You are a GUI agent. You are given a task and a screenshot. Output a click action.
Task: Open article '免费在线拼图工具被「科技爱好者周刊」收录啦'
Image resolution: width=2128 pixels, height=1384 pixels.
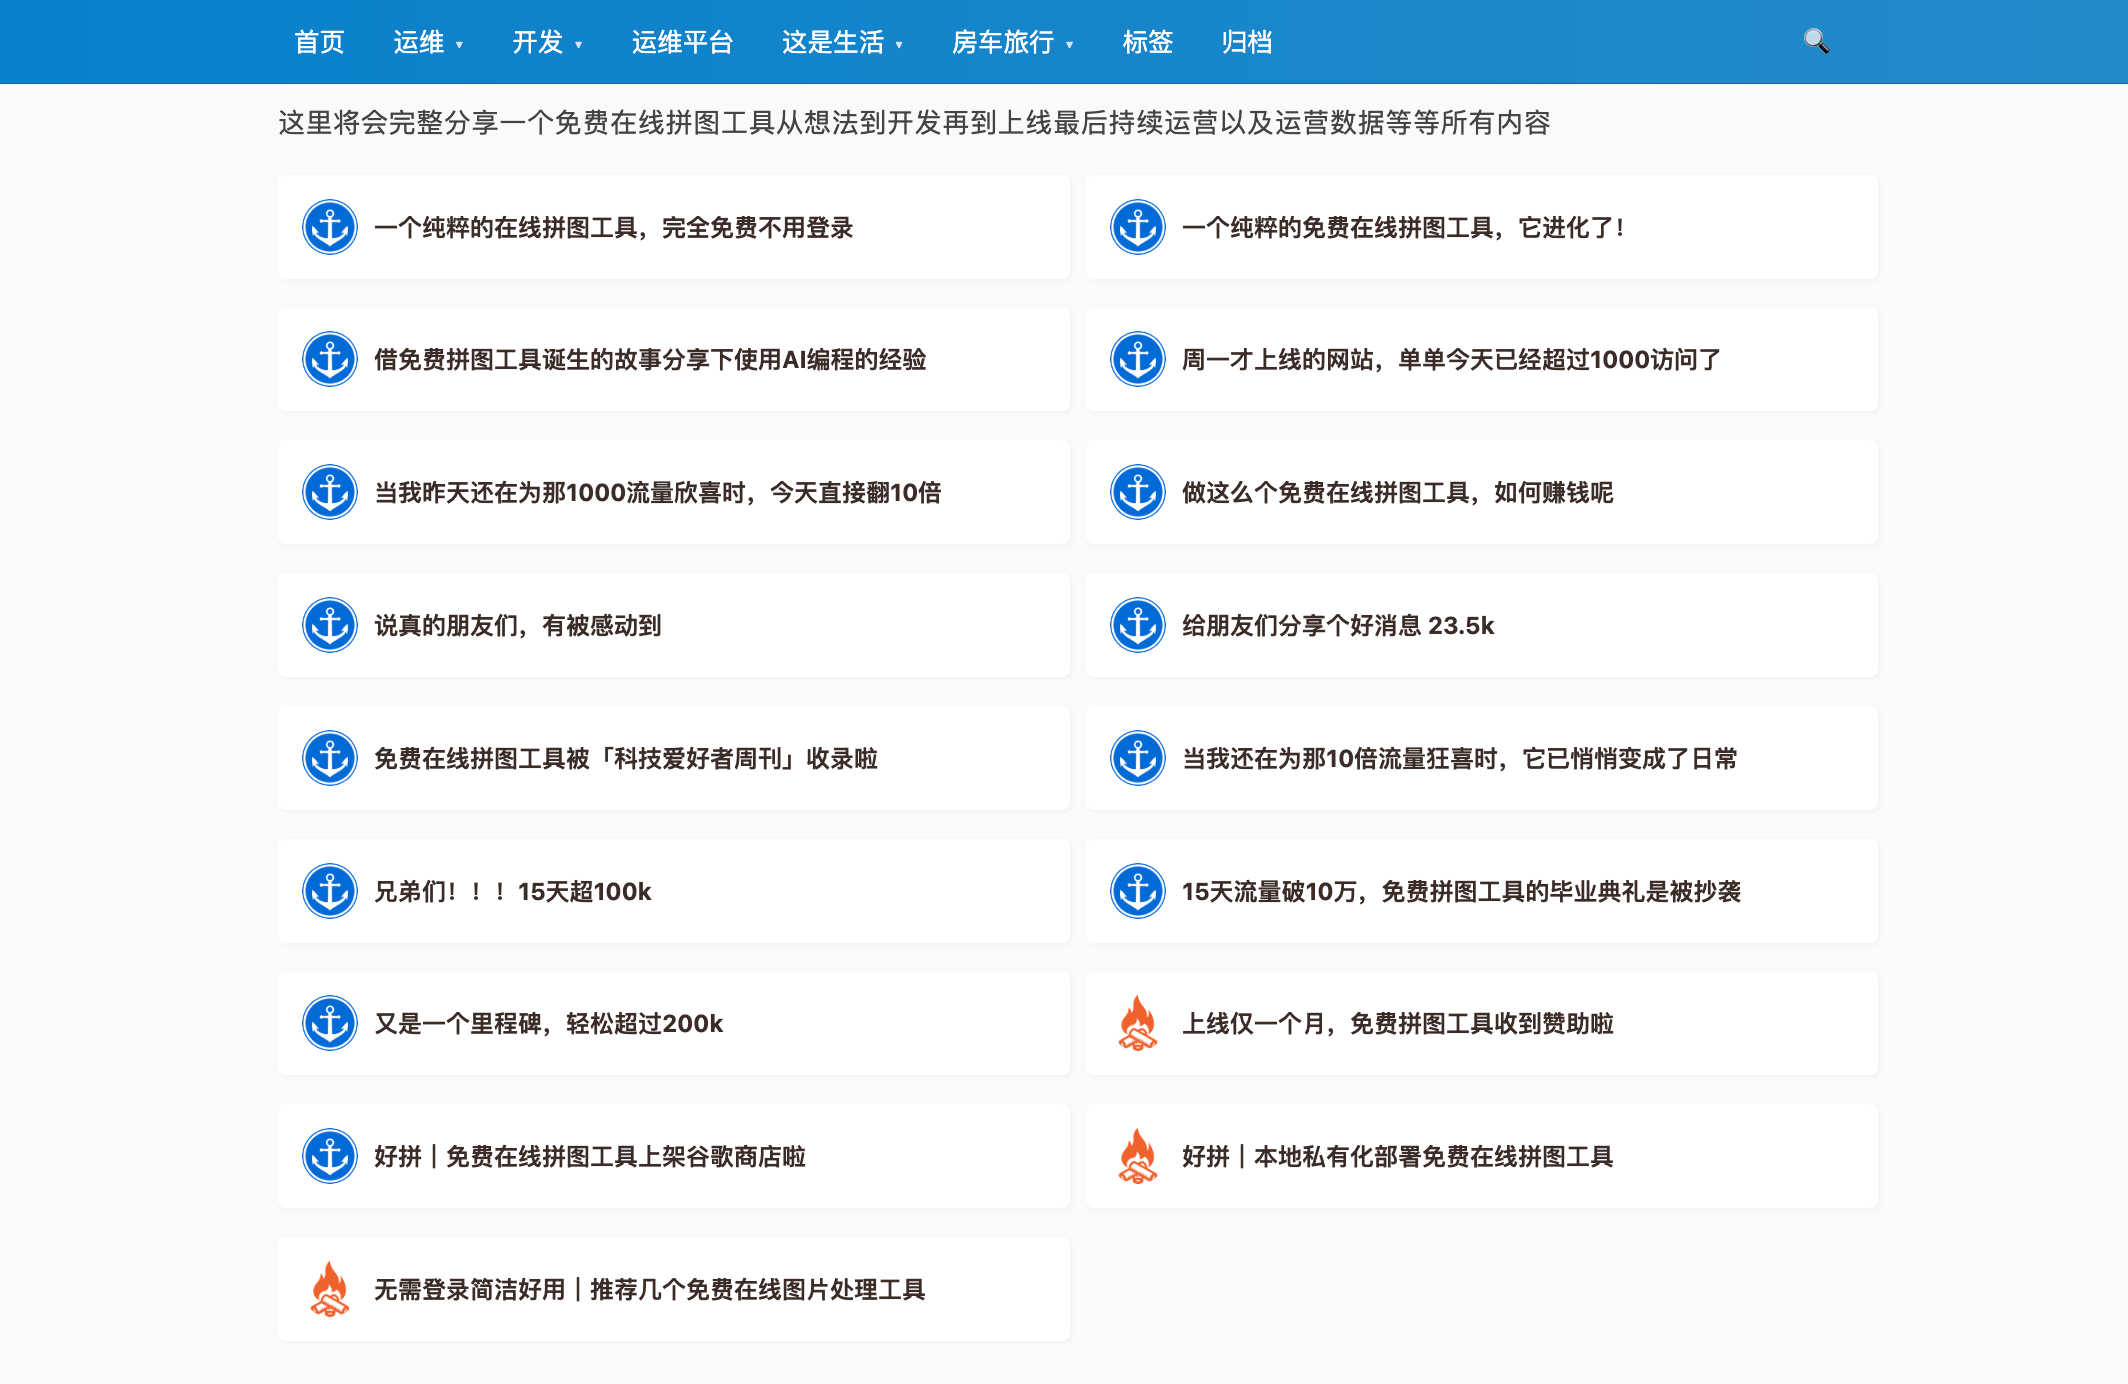625,759
